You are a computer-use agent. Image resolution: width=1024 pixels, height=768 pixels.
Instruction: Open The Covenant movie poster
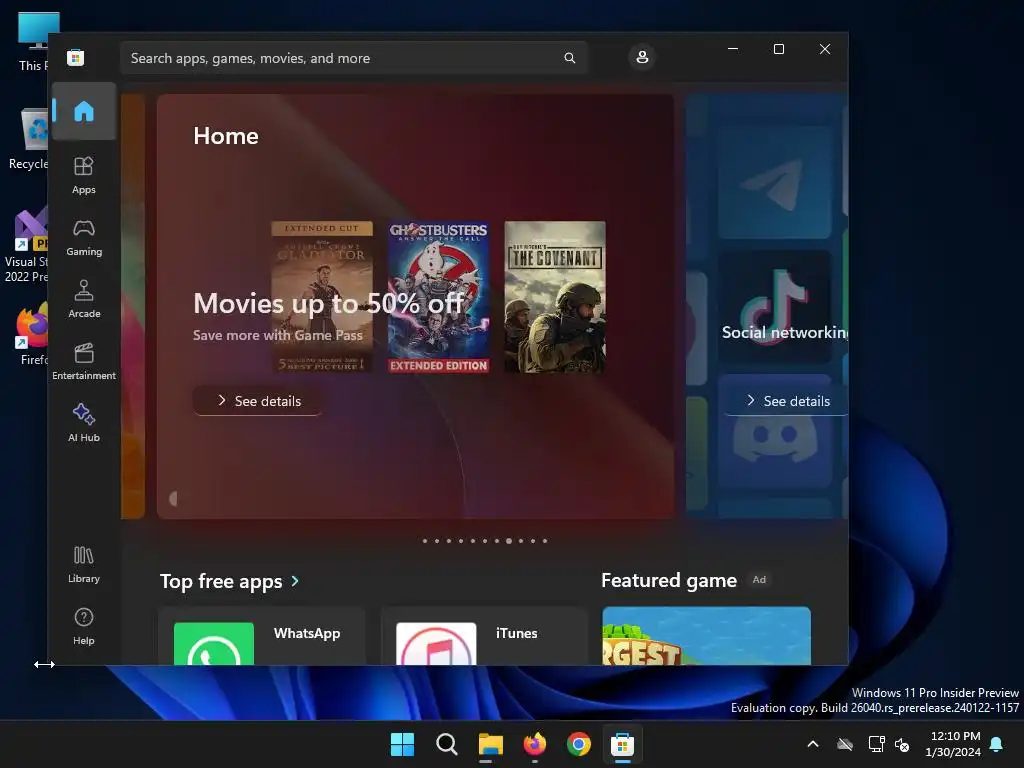(x=555, y=297)
